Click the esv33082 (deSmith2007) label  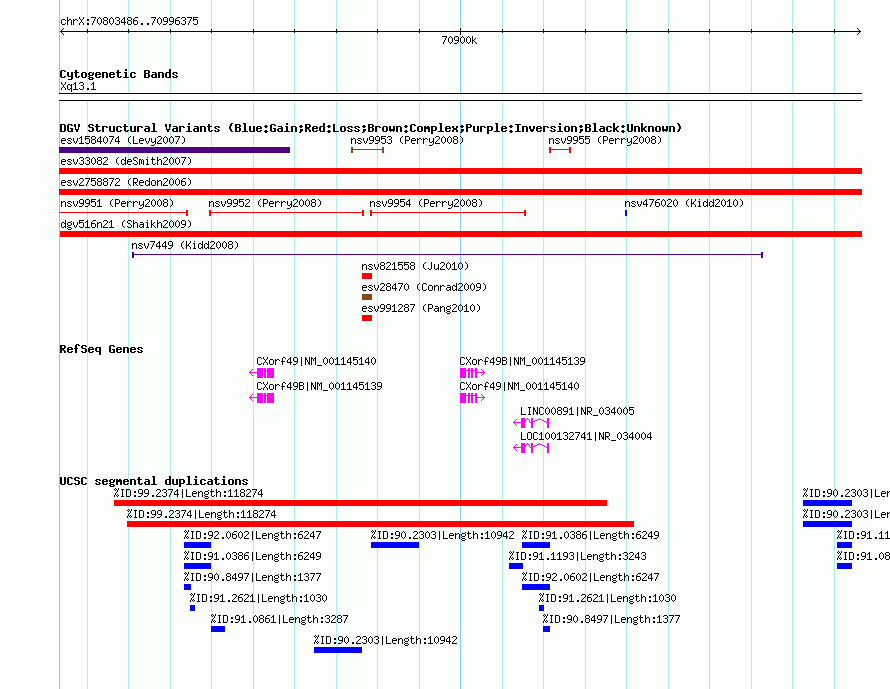click(126, 161)
